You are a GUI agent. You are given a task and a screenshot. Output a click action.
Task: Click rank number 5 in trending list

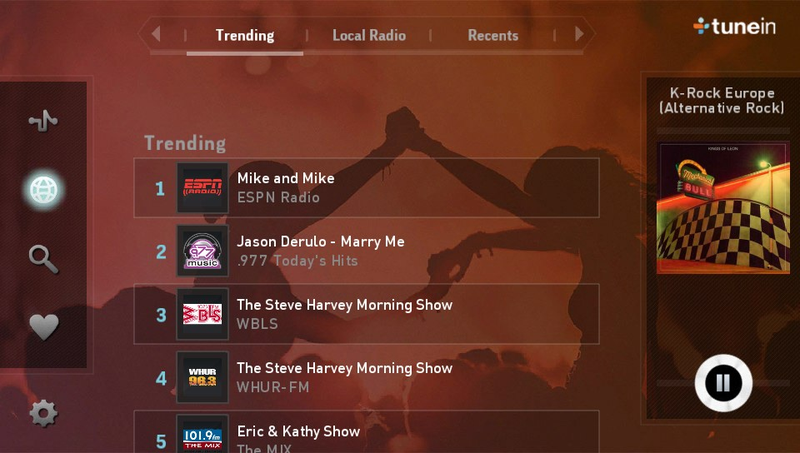[x=161, y=441]
